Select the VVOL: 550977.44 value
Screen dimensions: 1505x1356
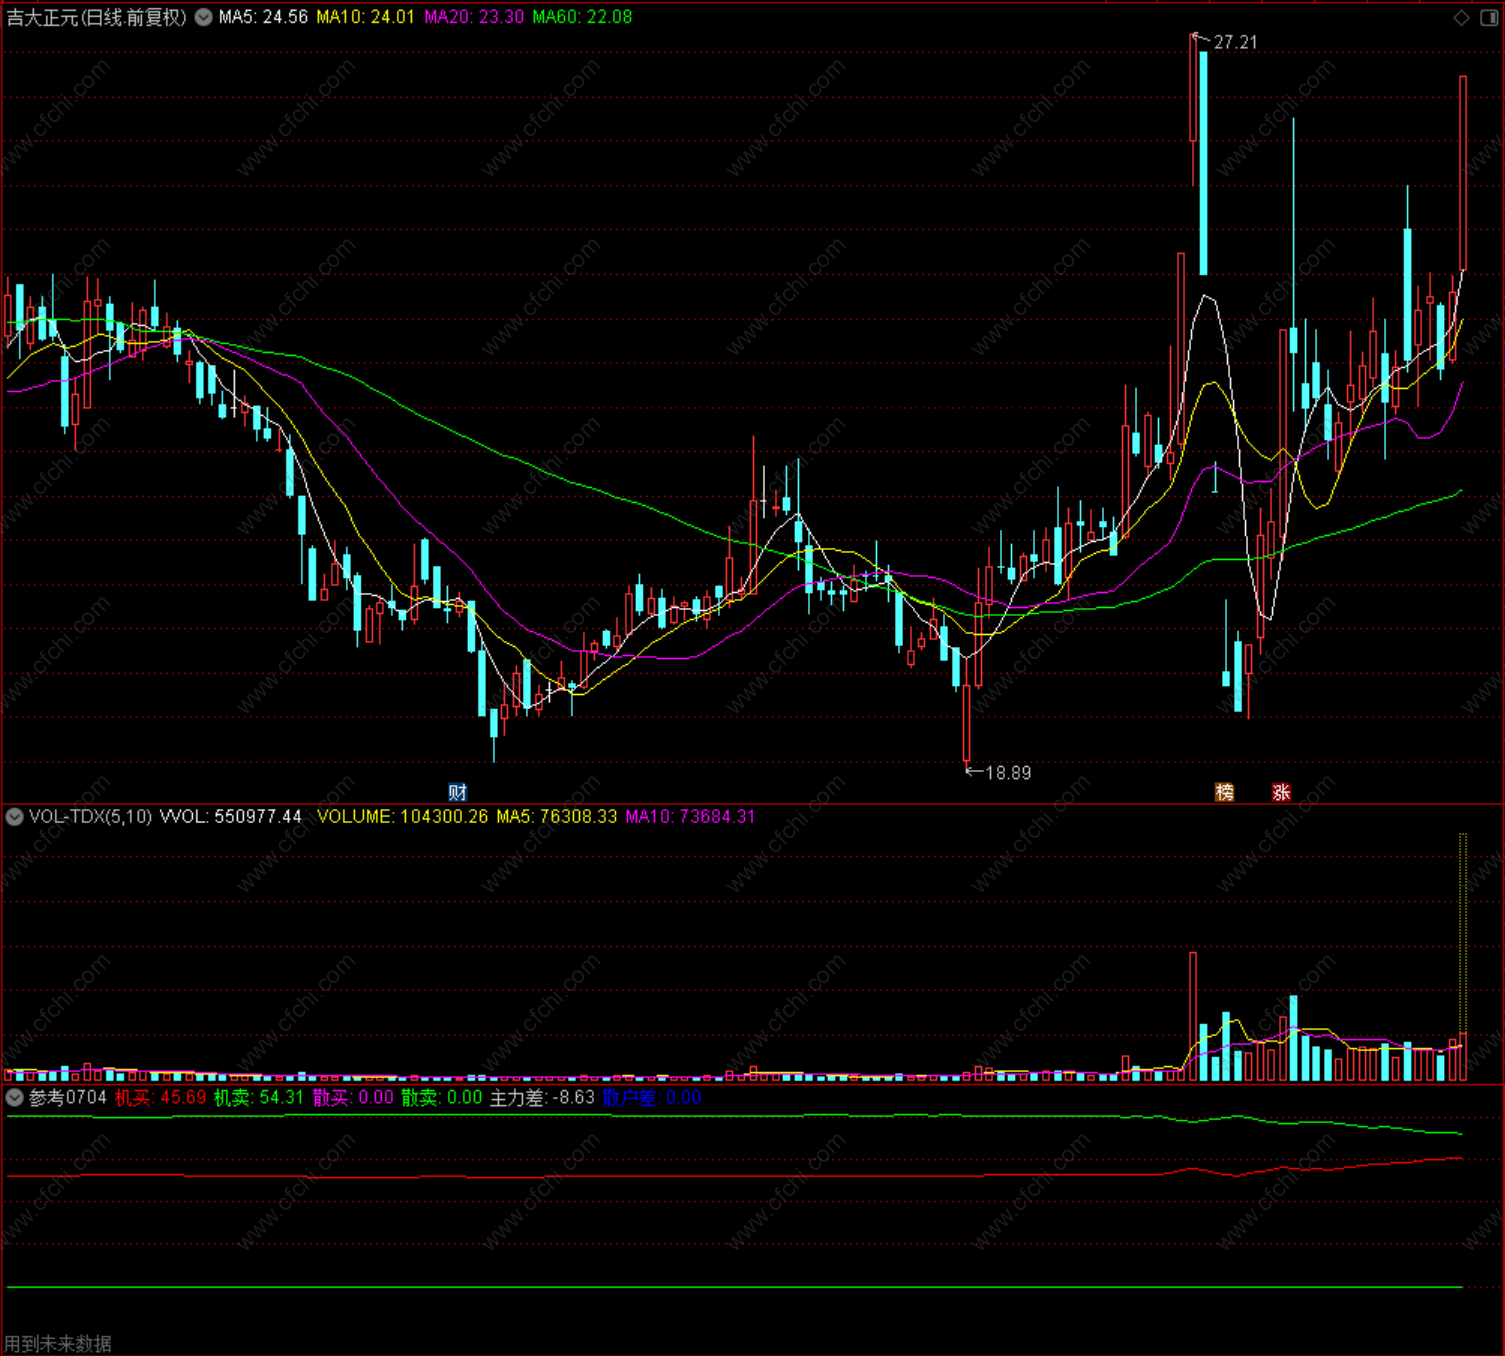pyautogui.click(x=231, y=817)
